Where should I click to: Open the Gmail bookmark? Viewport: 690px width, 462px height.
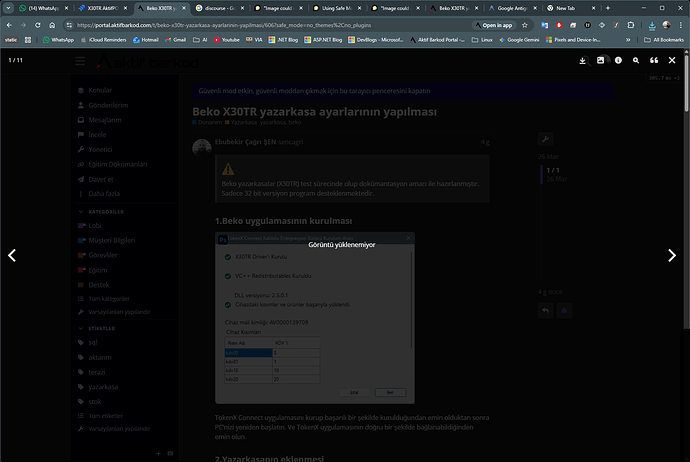click(x=175, y=40)
